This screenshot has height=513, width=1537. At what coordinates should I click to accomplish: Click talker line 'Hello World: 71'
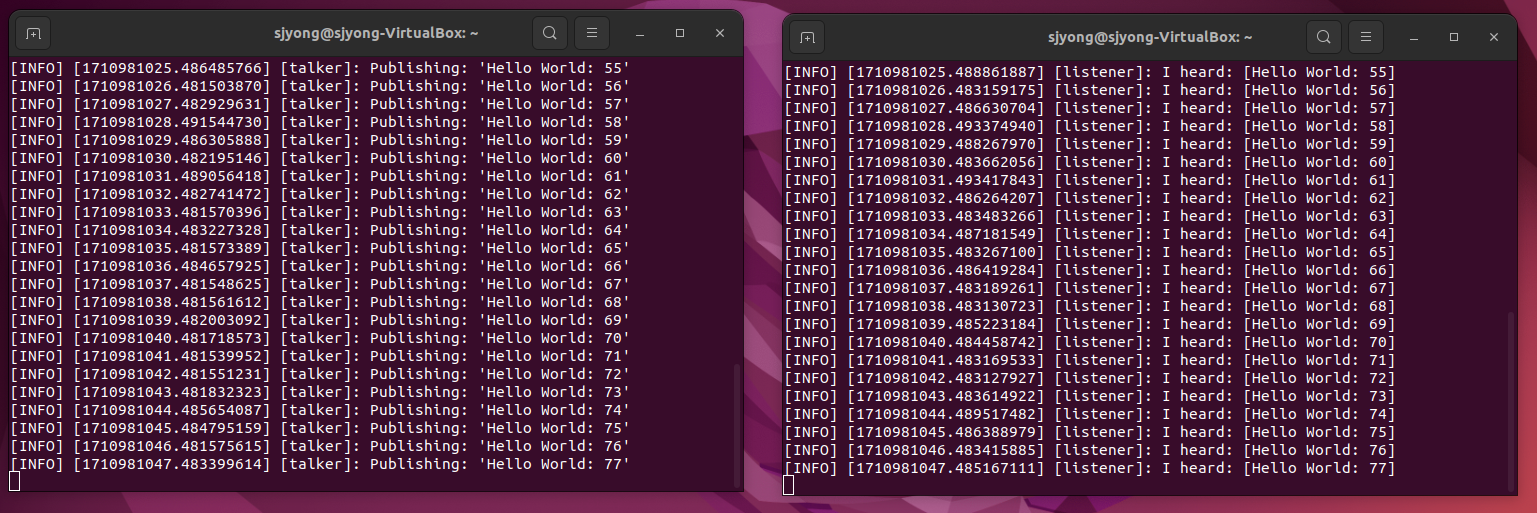coord(319,356)
